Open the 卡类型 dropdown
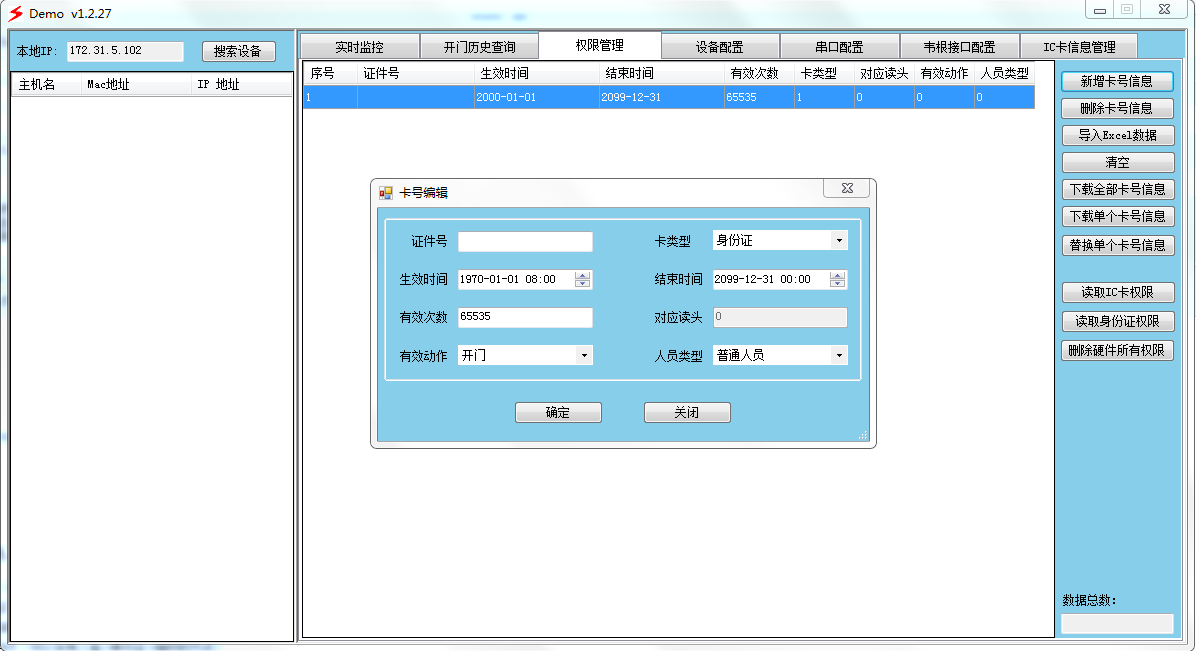The image size is (1196, 651). click(838, 241)
